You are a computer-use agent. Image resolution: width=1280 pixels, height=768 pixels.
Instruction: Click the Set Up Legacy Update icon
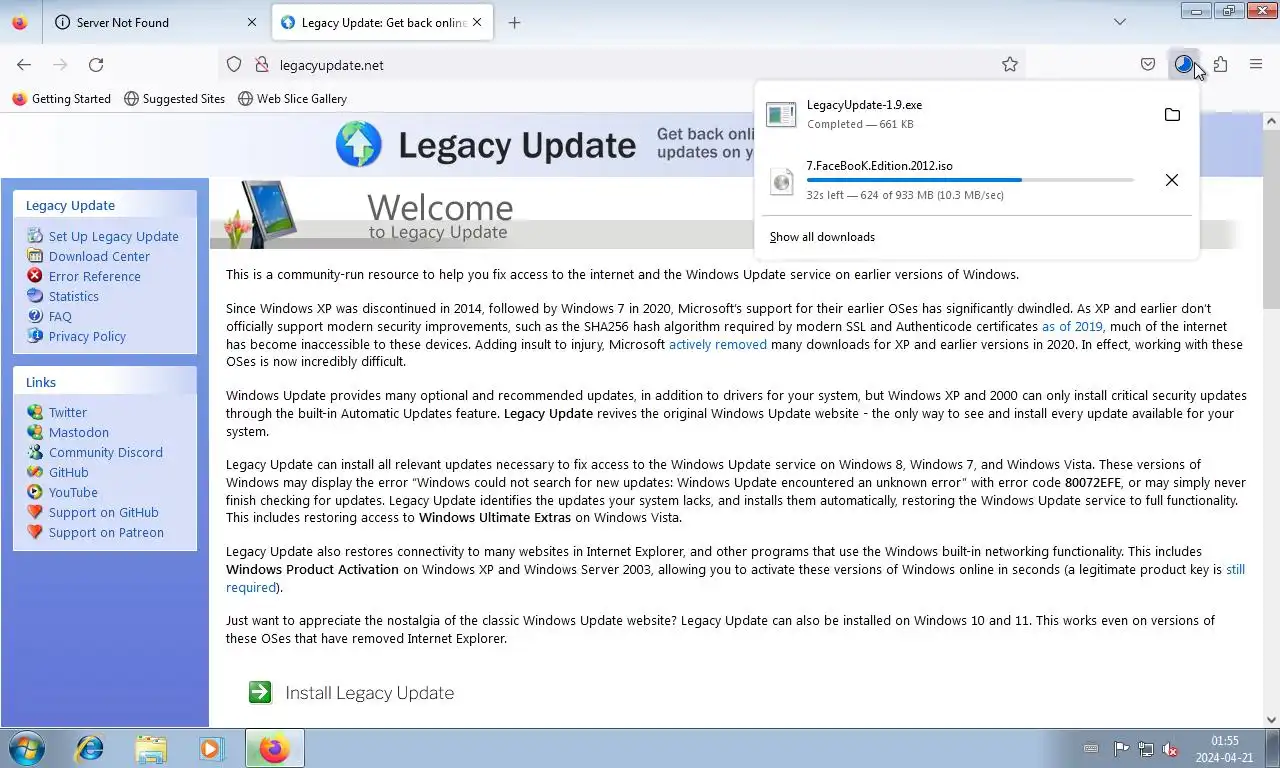[x=35, y=236]
